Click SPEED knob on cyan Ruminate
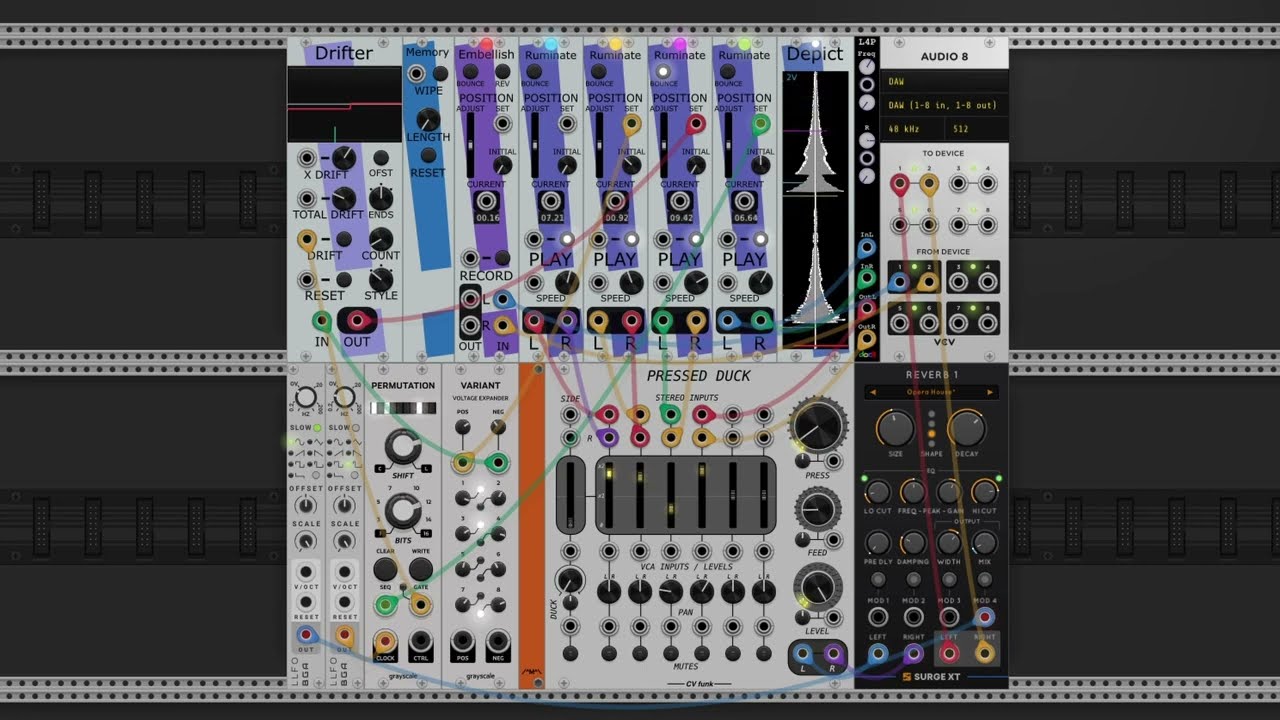Screen dimensions: 1280x720 [566, 281]
